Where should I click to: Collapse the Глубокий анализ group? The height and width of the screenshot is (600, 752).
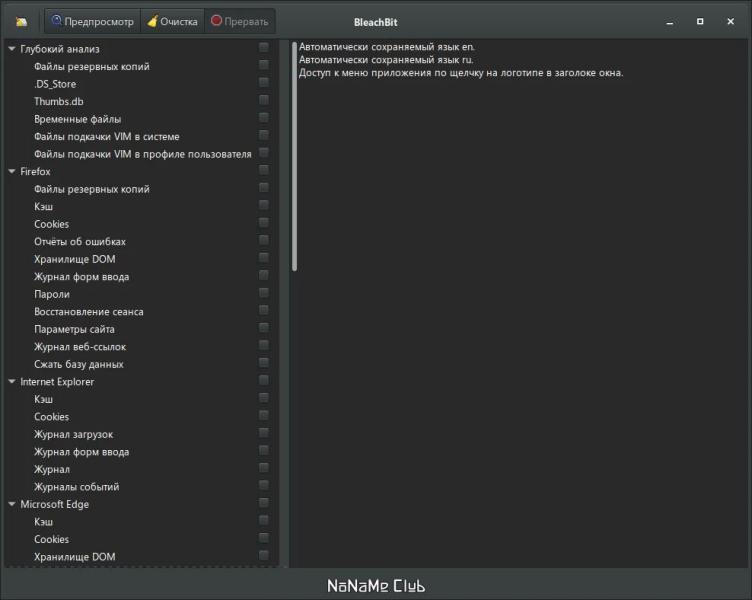12,48
